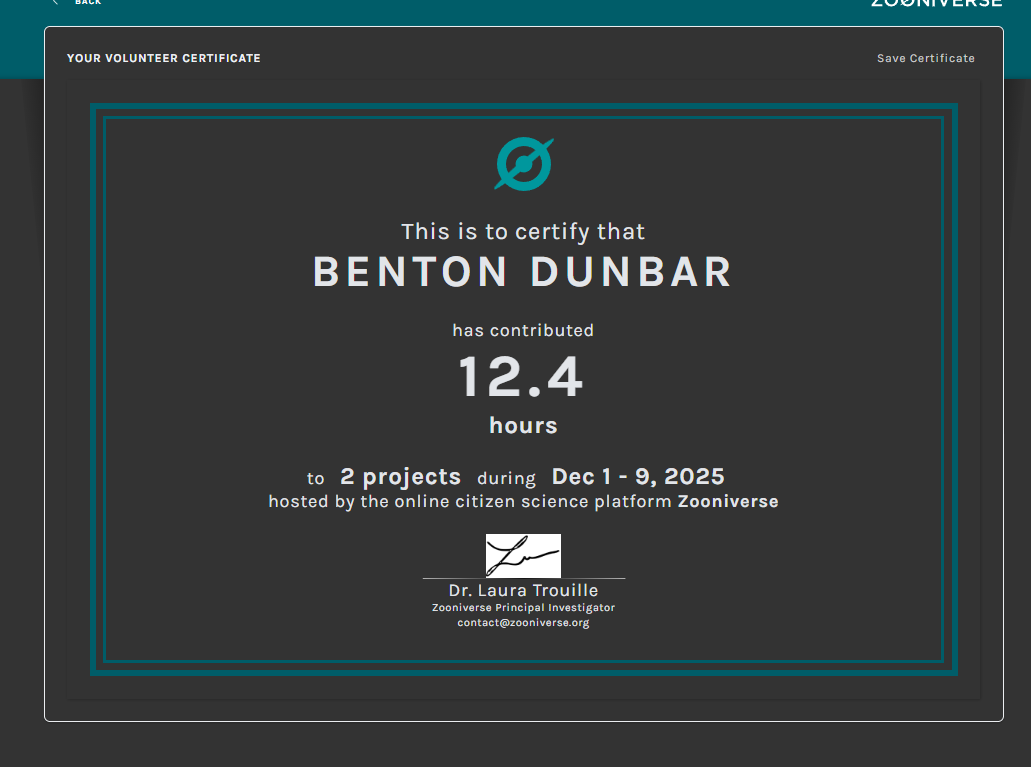Click the date range Dec 1 - 9, 2025
Screen dimensions: 1031x767
(638, 476)
